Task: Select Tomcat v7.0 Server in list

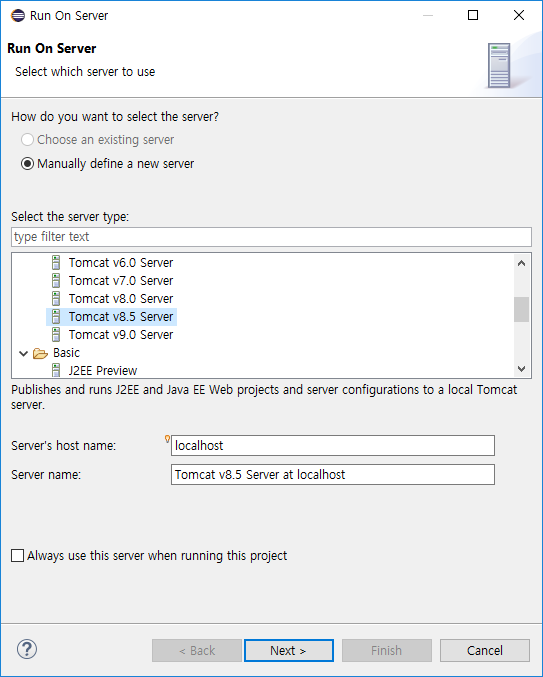Action: click(x=121, y=281)
